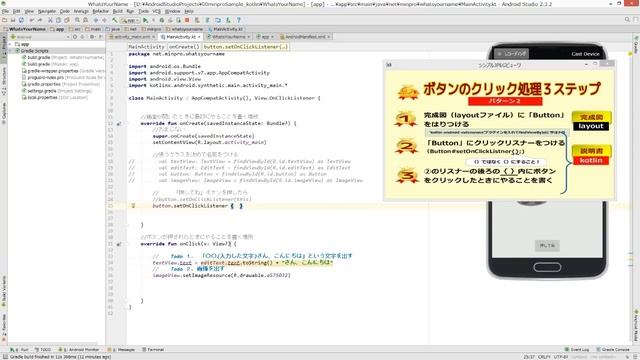
Task: Click the Copy toolbar icon
Action: tap(58, 20)
